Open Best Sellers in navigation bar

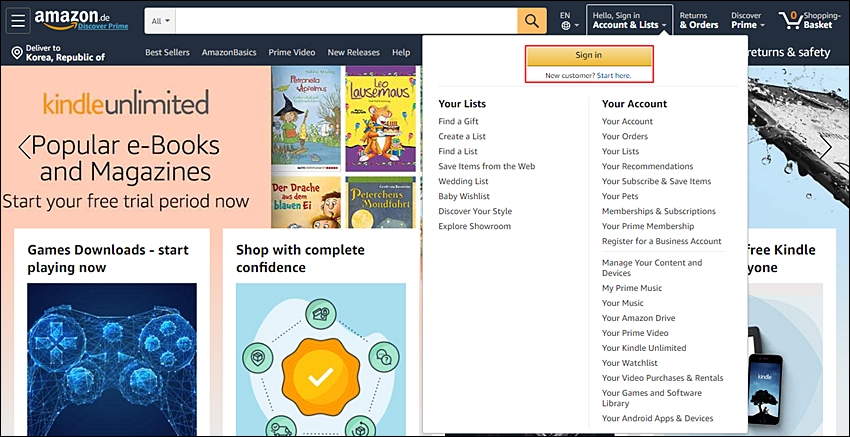pyautogui.click(x=167, y=53)
